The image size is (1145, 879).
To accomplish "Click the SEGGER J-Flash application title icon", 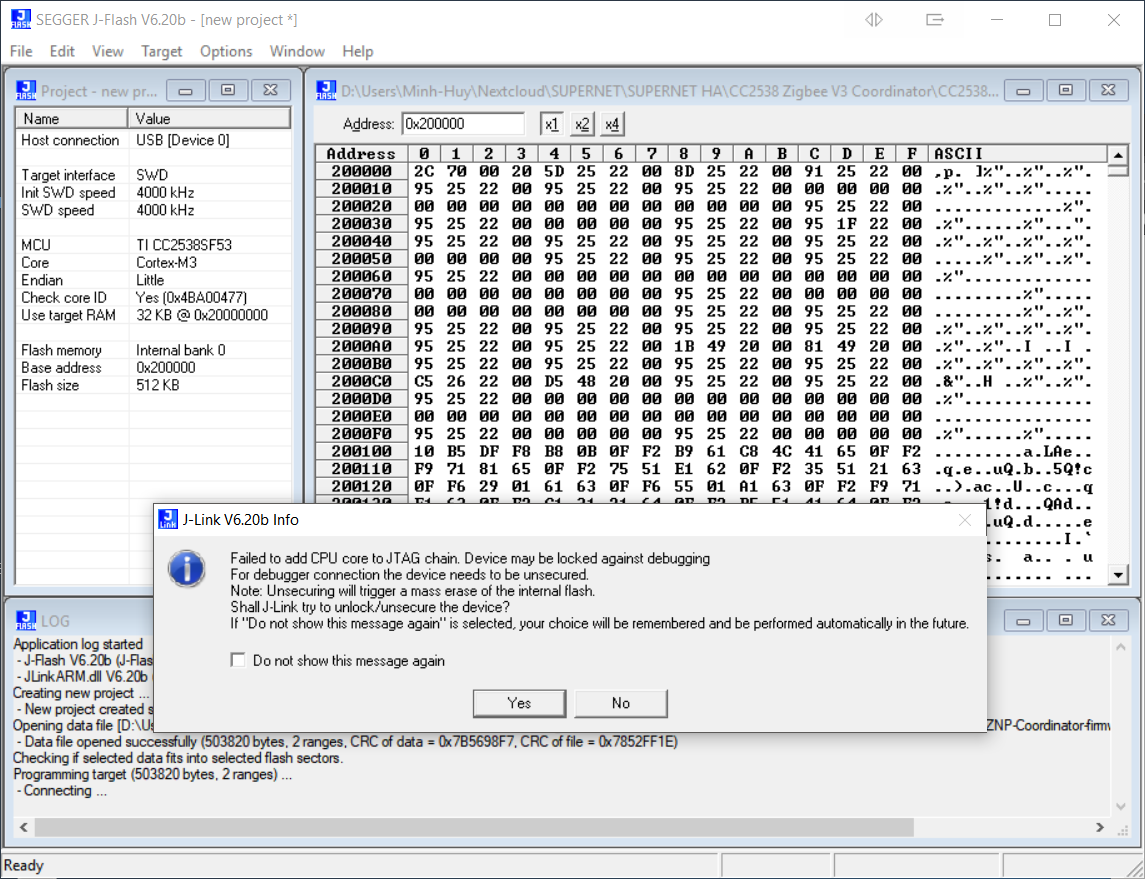I will coord(21,20).
